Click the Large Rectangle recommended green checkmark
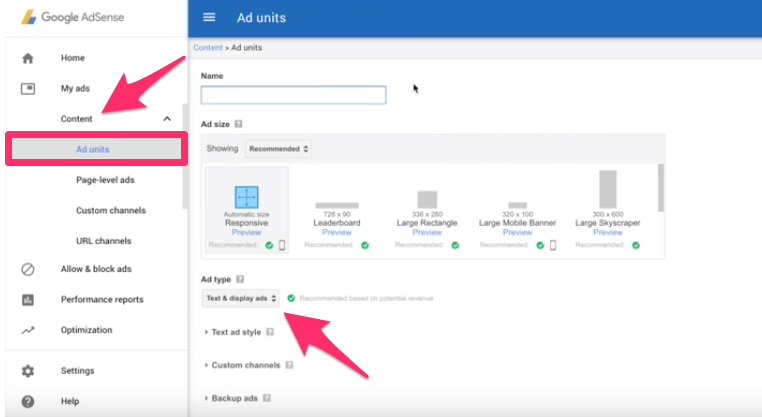The image size is (762, 417). 455,245
